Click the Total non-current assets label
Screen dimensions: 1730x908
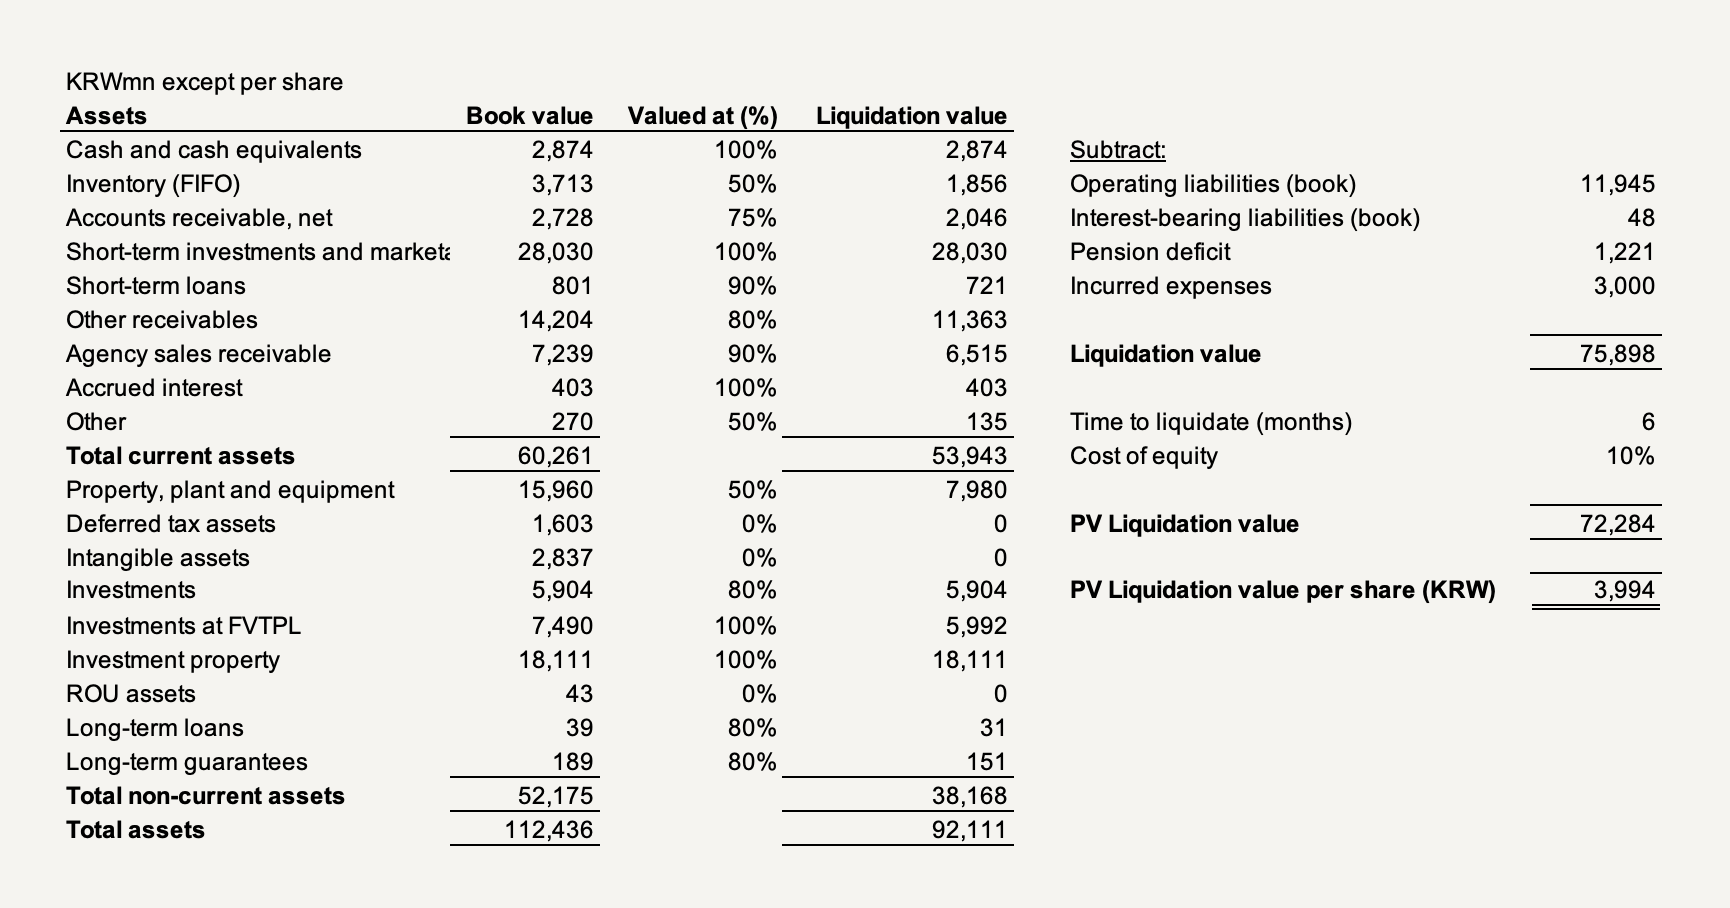(x=205, y=796)
